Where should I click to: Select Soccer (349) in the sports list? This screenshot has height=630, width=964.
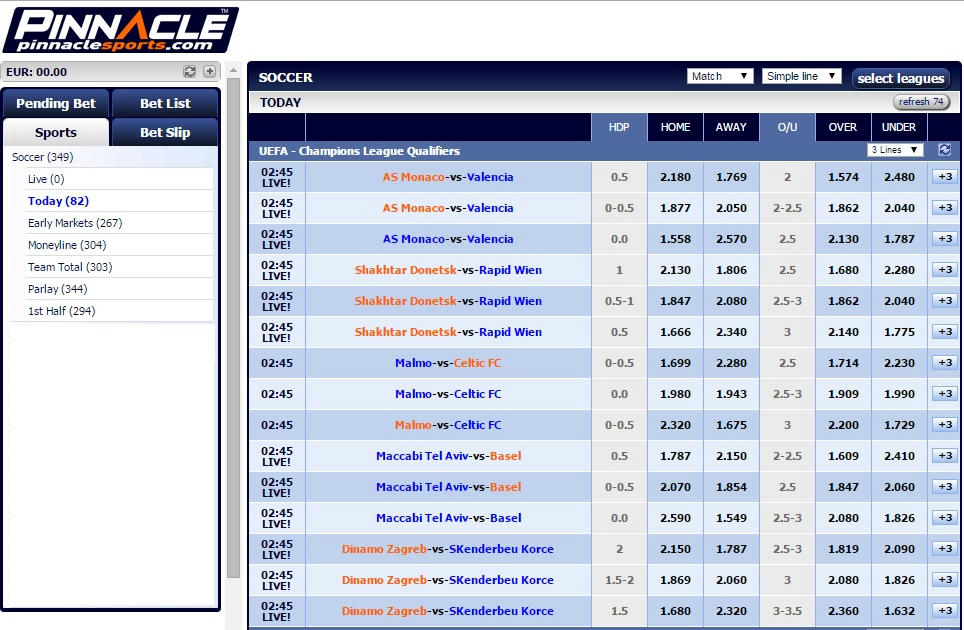pos(42,157)
